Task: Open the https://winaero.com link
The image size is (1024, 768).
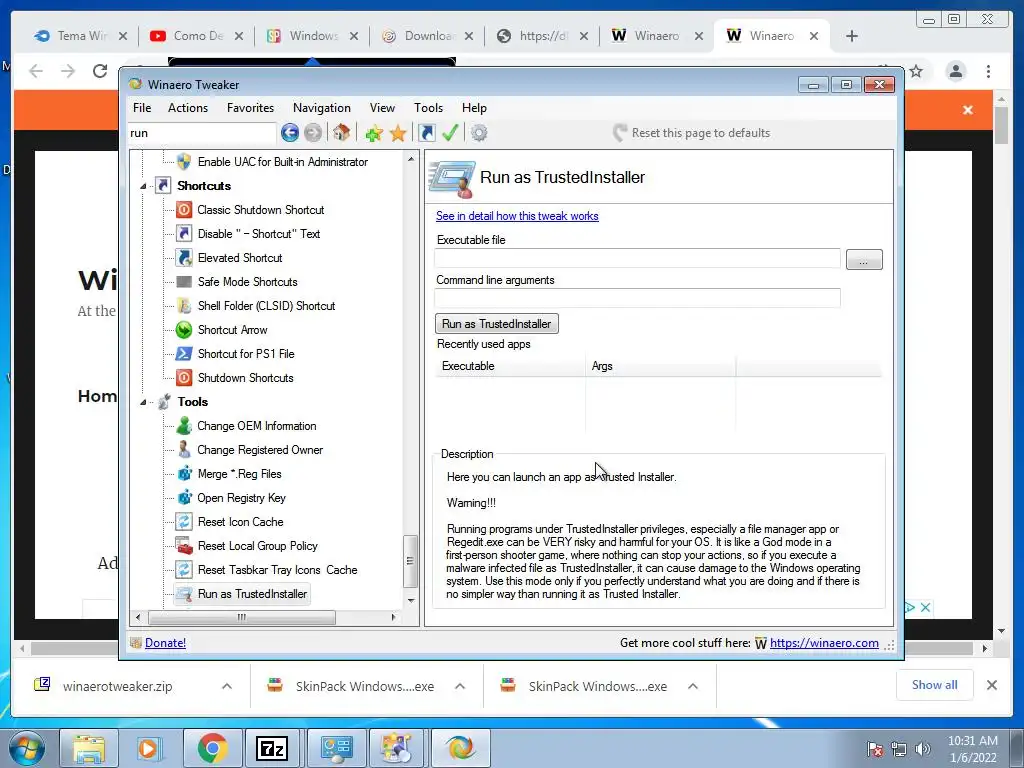Action: point(824,643)
